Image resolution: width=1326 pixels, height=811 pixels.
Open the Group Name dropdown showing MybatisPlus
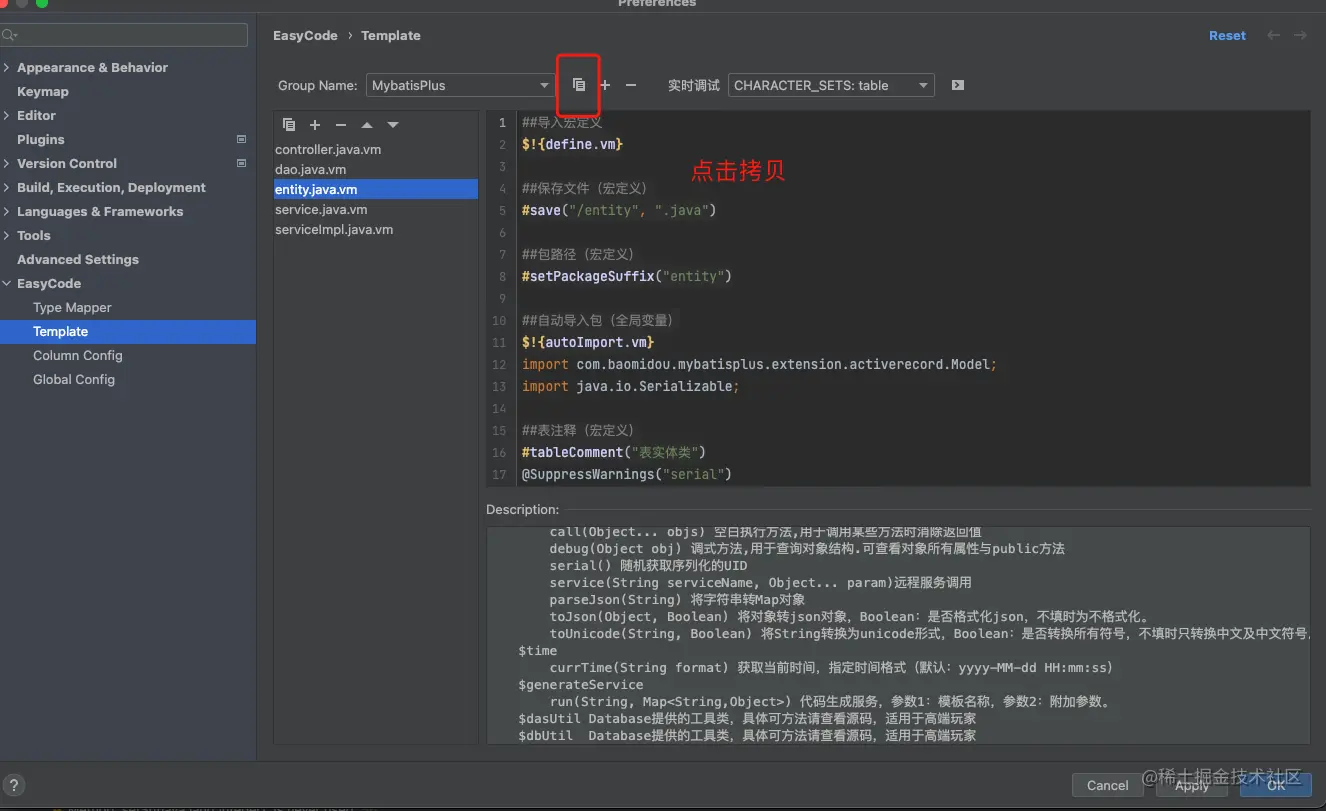click(460, 85)
